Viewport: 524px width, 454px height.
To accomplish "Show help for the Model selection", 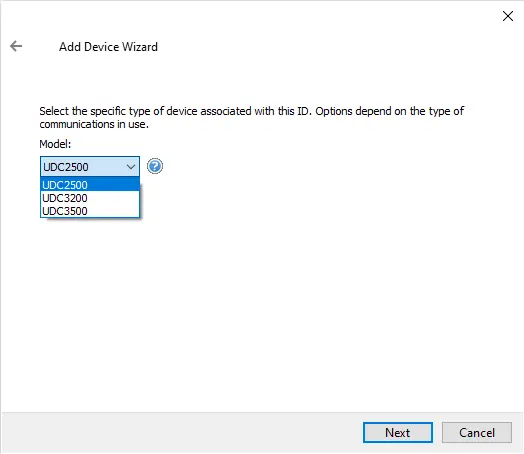I will 155,166.
